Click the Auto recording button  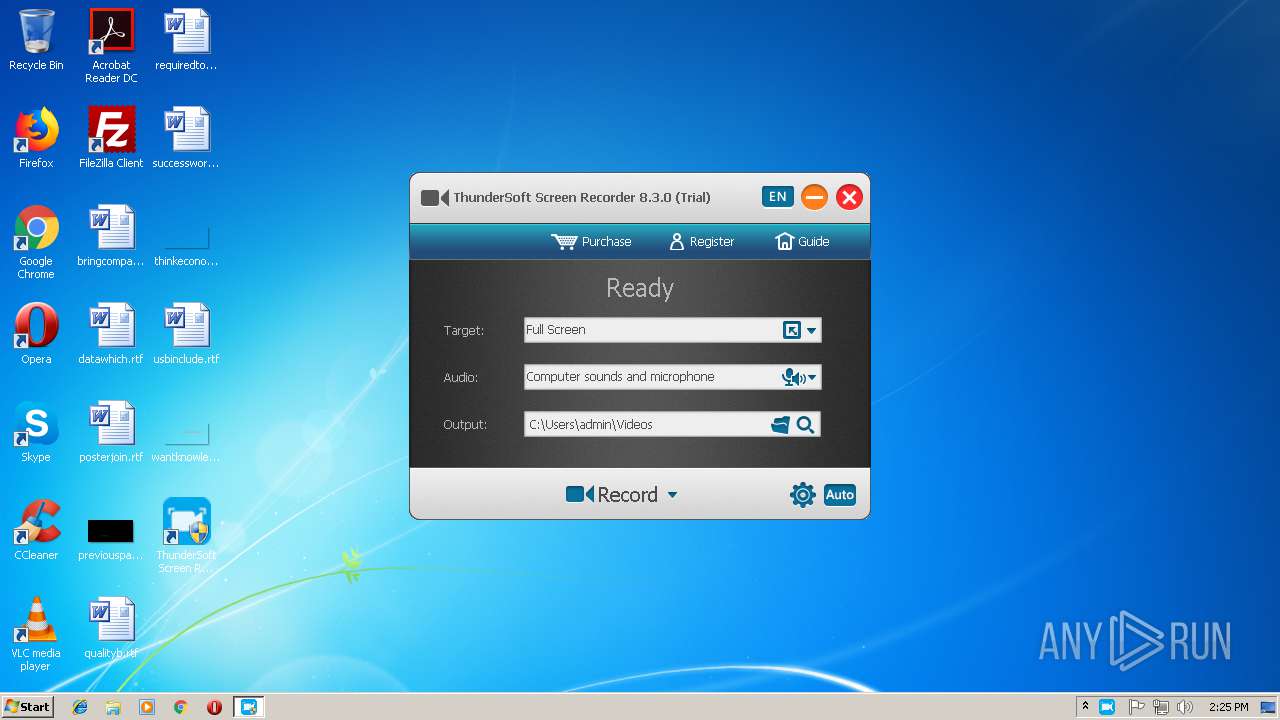tap(840, 495)
